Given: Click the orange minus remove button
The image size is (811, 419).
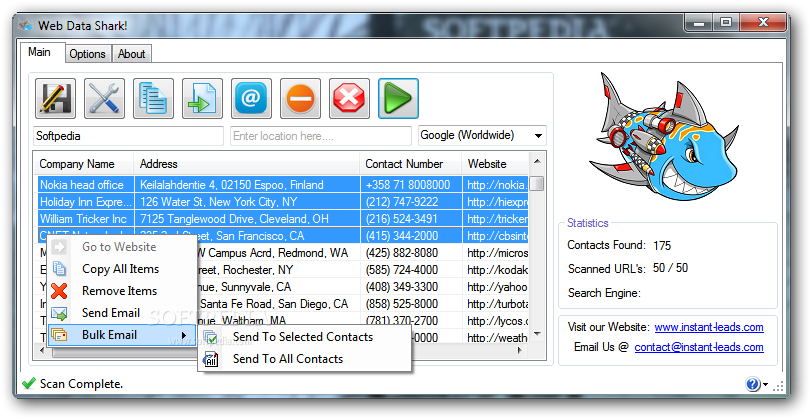Looking at the screenshot, I should pos(301,98).
